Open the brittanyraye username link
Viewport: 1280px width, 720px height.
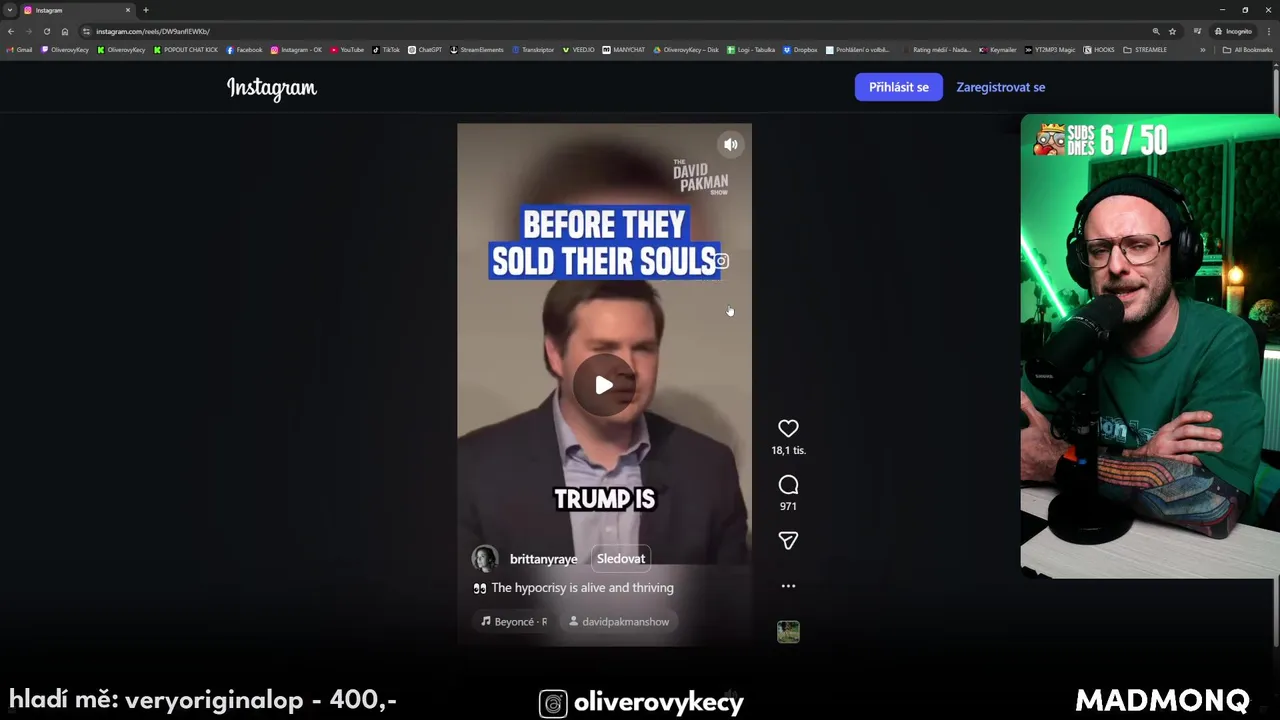[x=543, y=559]
